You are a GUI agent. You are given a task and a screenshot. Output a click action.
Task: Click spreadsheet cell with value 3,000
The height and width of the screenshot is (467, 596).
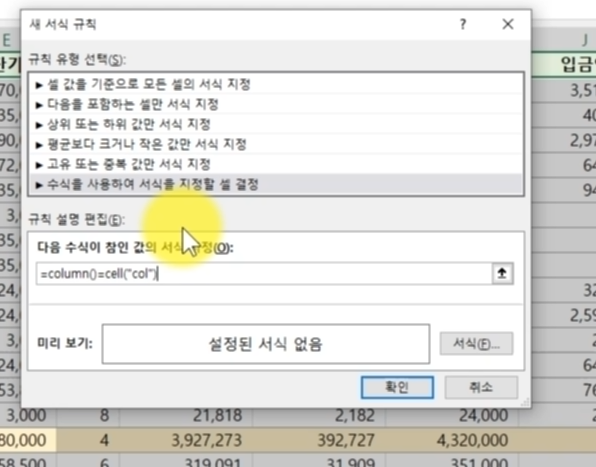pos(28,415)
